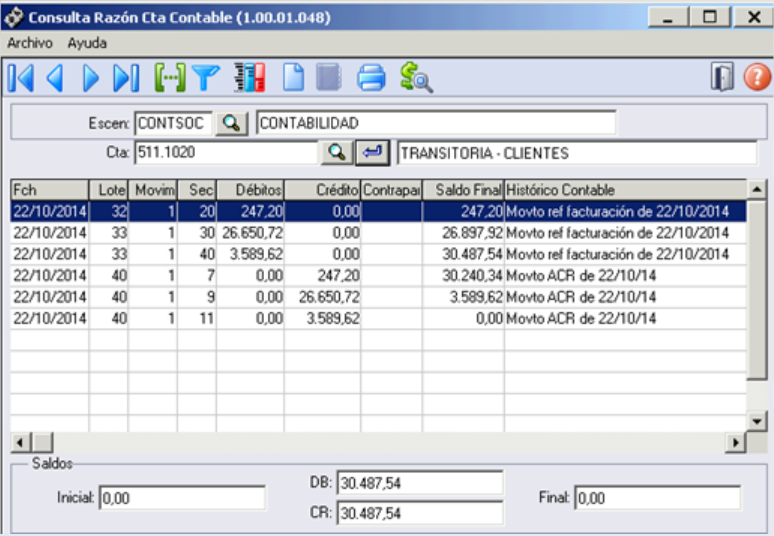
Task: Click the horizontal scrollbar thumb
Action: pyautogui.click(x=42, y=442)
